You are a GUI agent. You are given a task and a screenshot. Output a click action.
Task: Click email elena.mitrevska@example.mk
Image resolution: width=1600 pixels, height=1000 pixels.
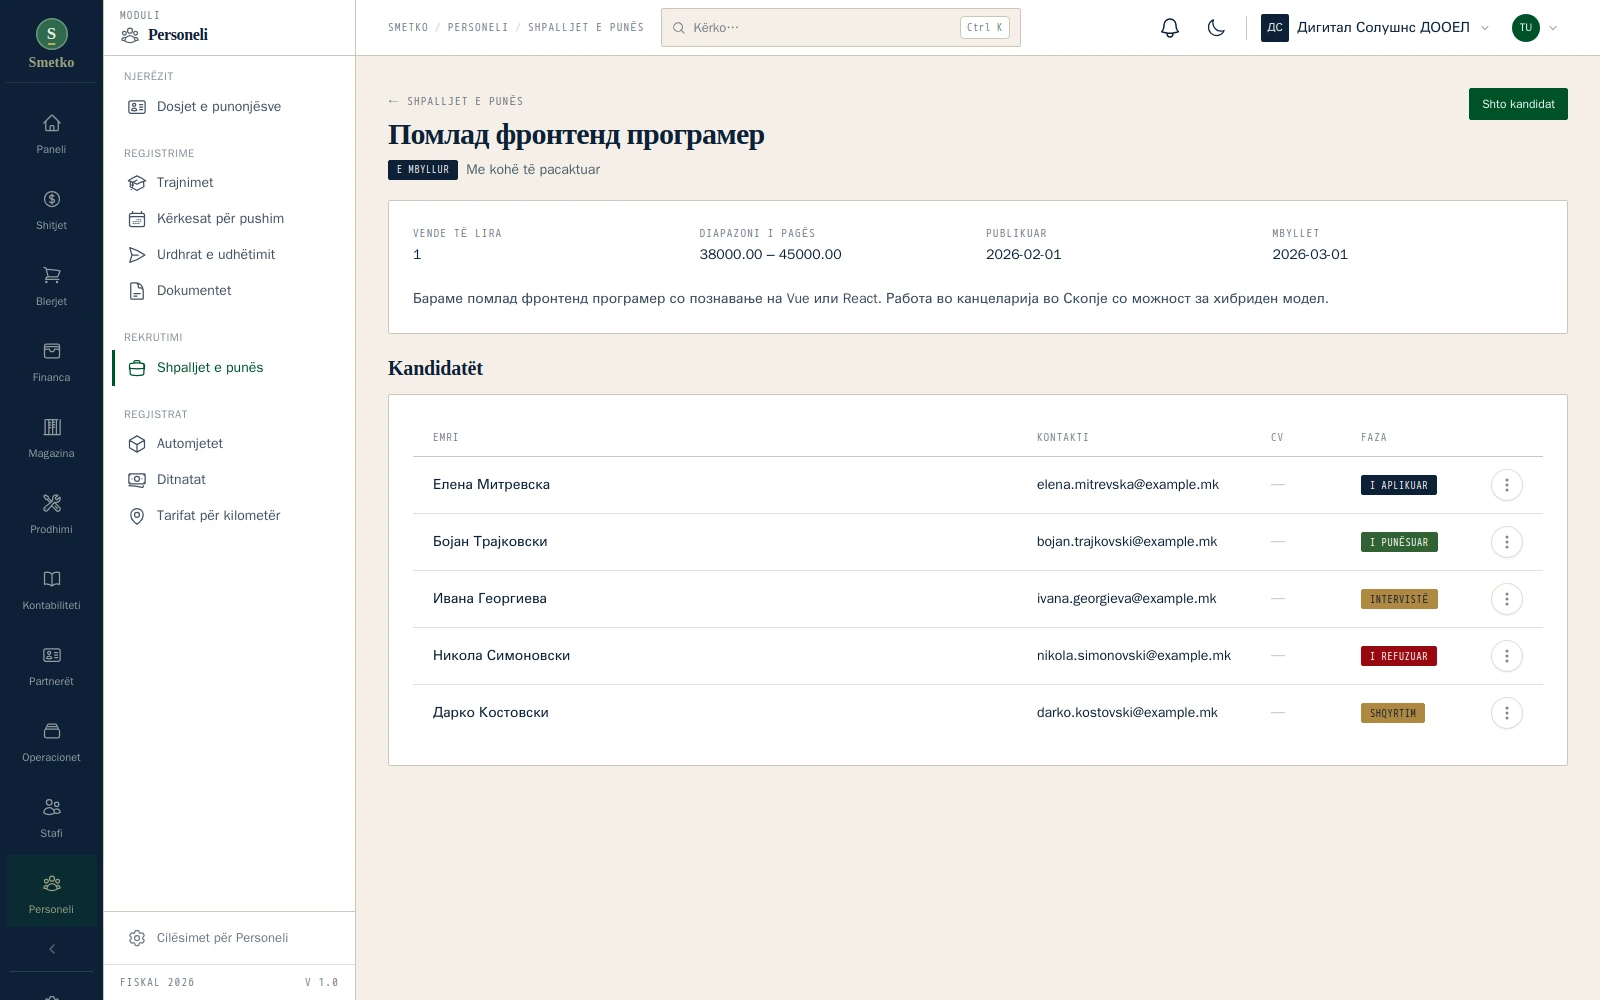[1128, 485]
